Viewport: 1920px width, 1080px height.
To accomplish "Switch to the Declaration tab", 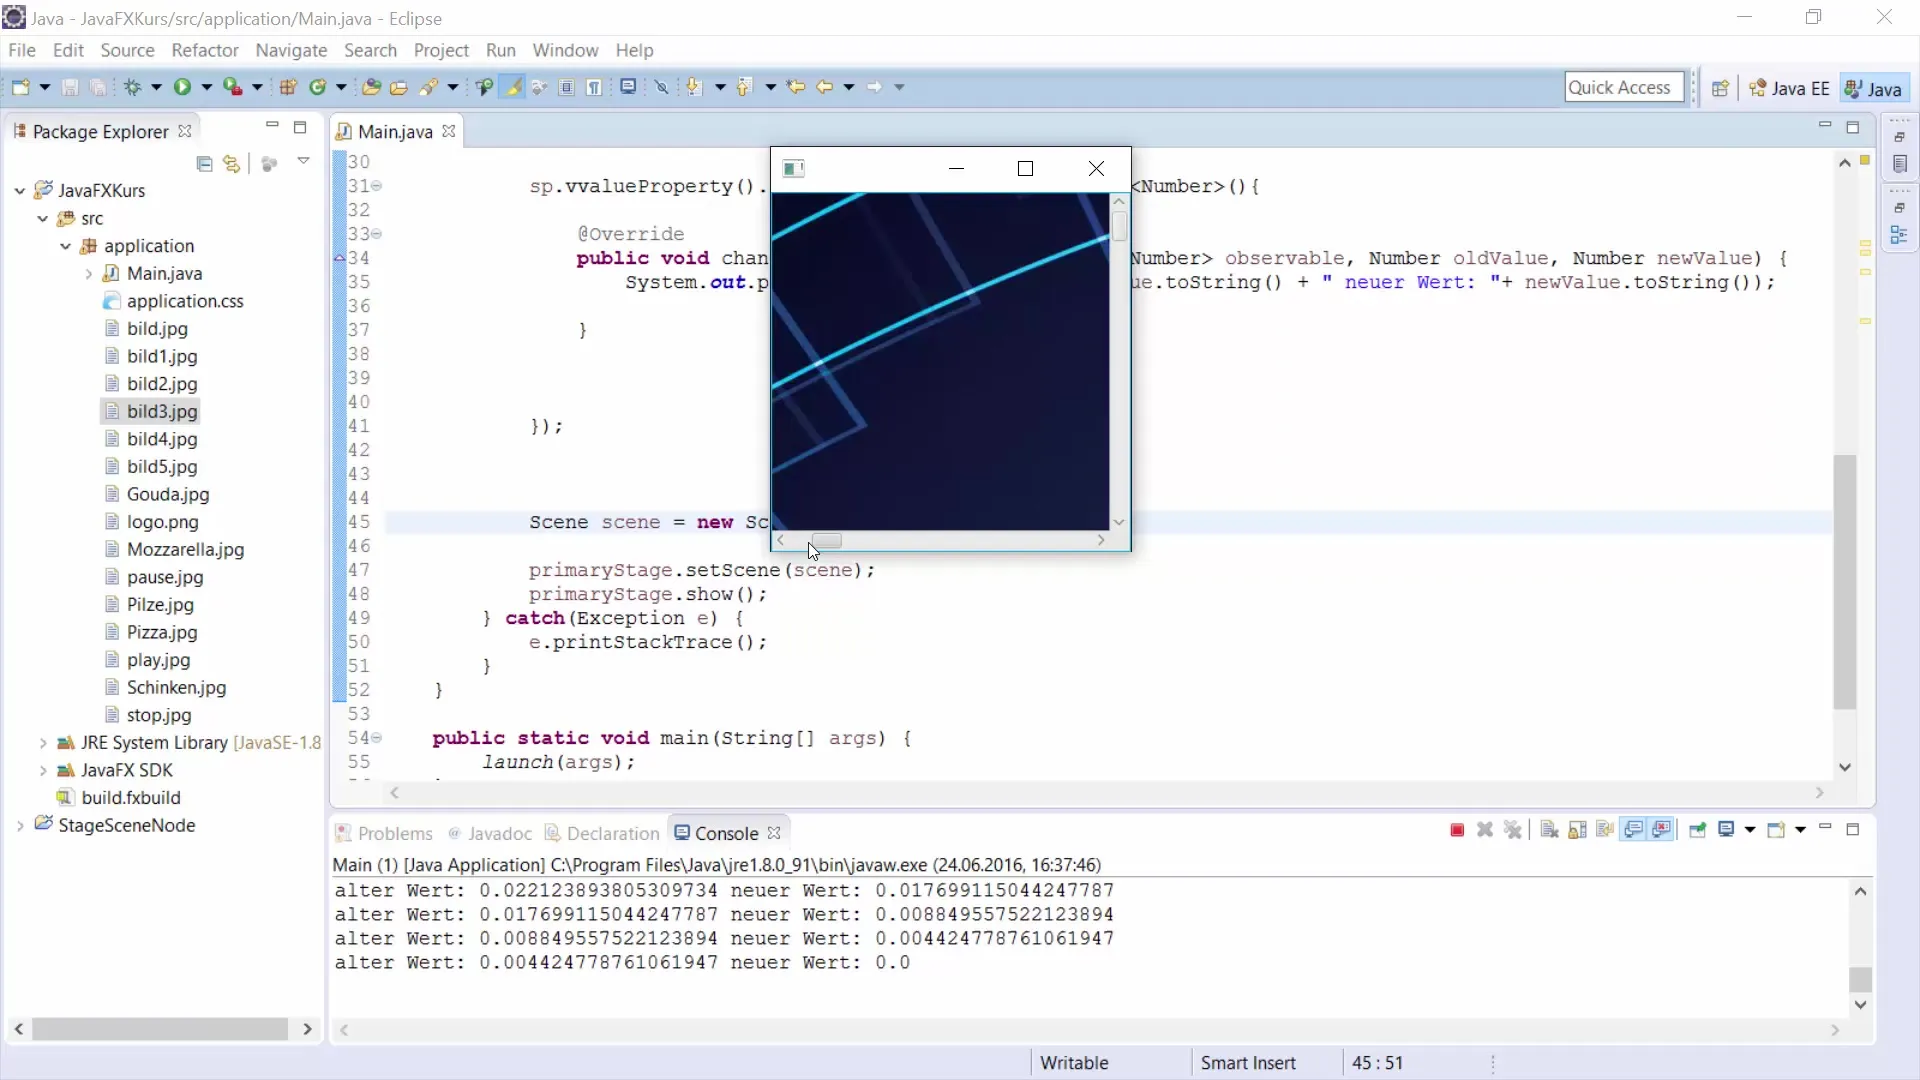I will (602, 833).
